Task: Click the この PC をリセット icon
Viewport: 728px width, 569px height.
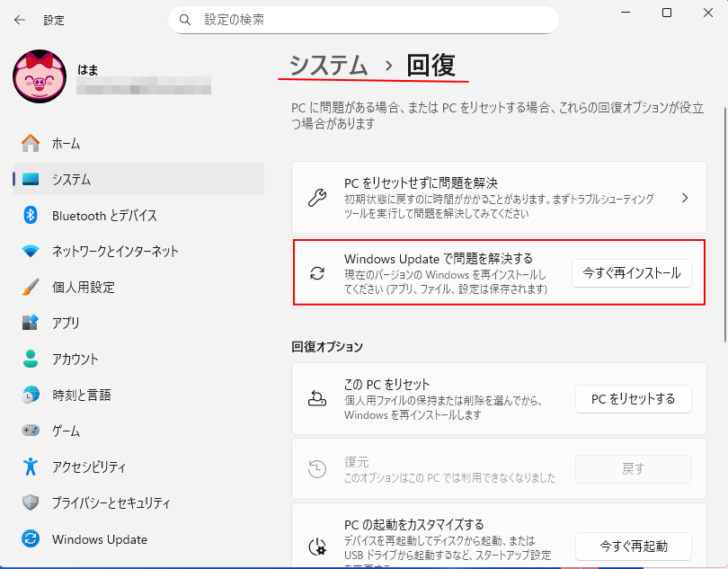Action: click(x=317, y=398)
